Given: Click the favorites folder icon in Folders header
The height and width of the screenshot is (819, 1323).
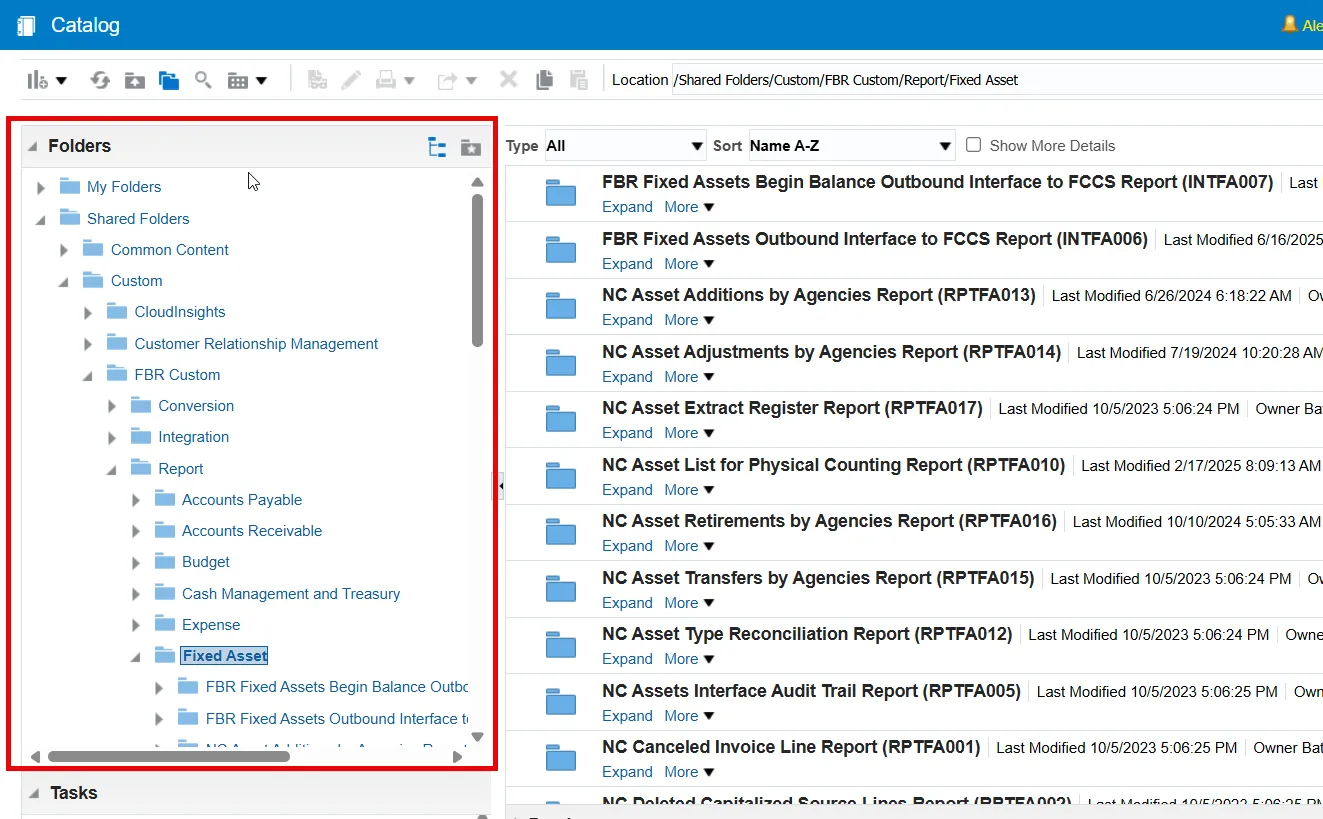Looking at the screenshot, I should click(x=470, y=147).
